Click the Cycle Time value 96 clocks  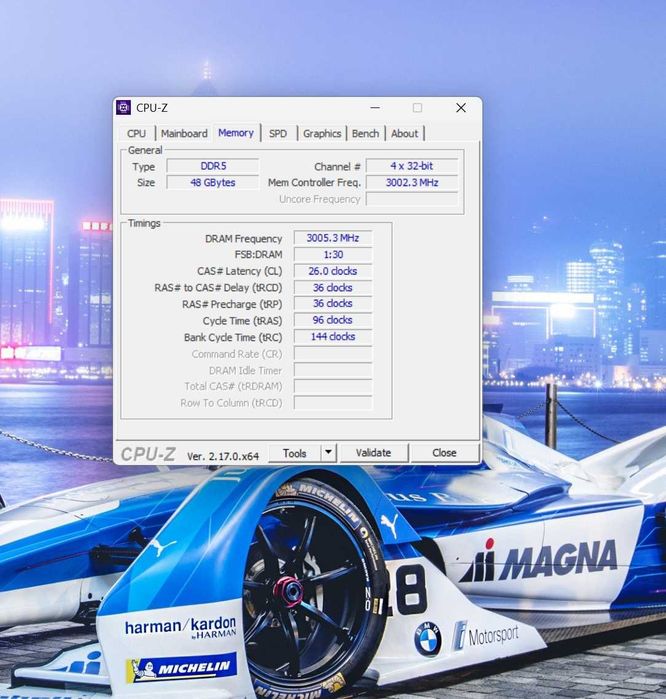pyautogui.click(x=333, y=320)
